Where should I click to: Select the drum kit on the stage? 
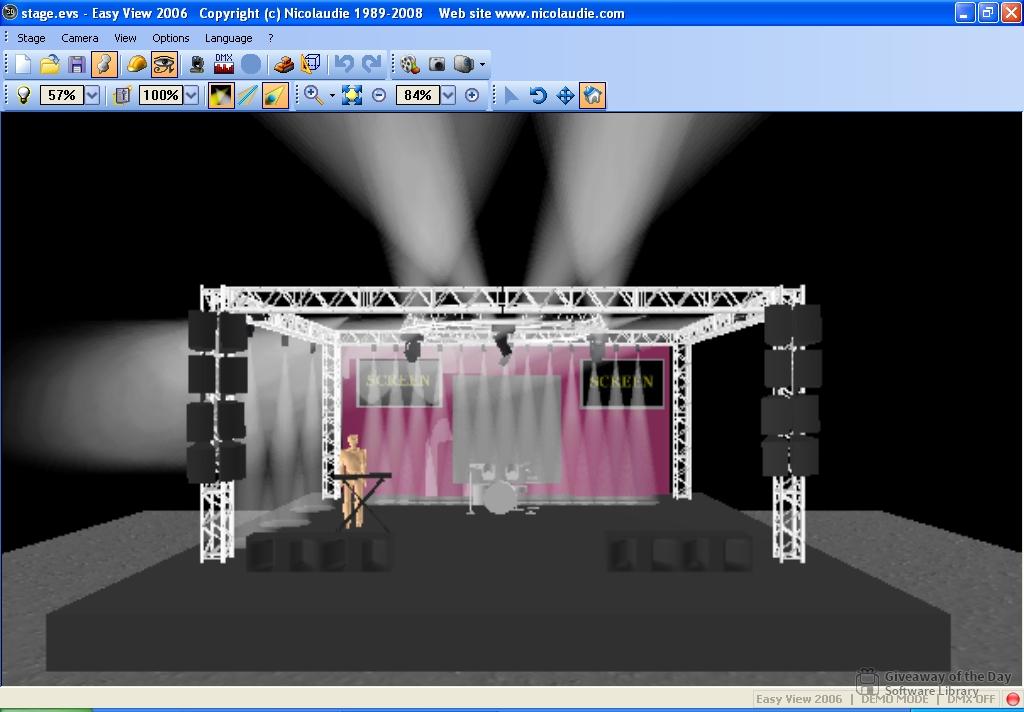coord(500,489)
